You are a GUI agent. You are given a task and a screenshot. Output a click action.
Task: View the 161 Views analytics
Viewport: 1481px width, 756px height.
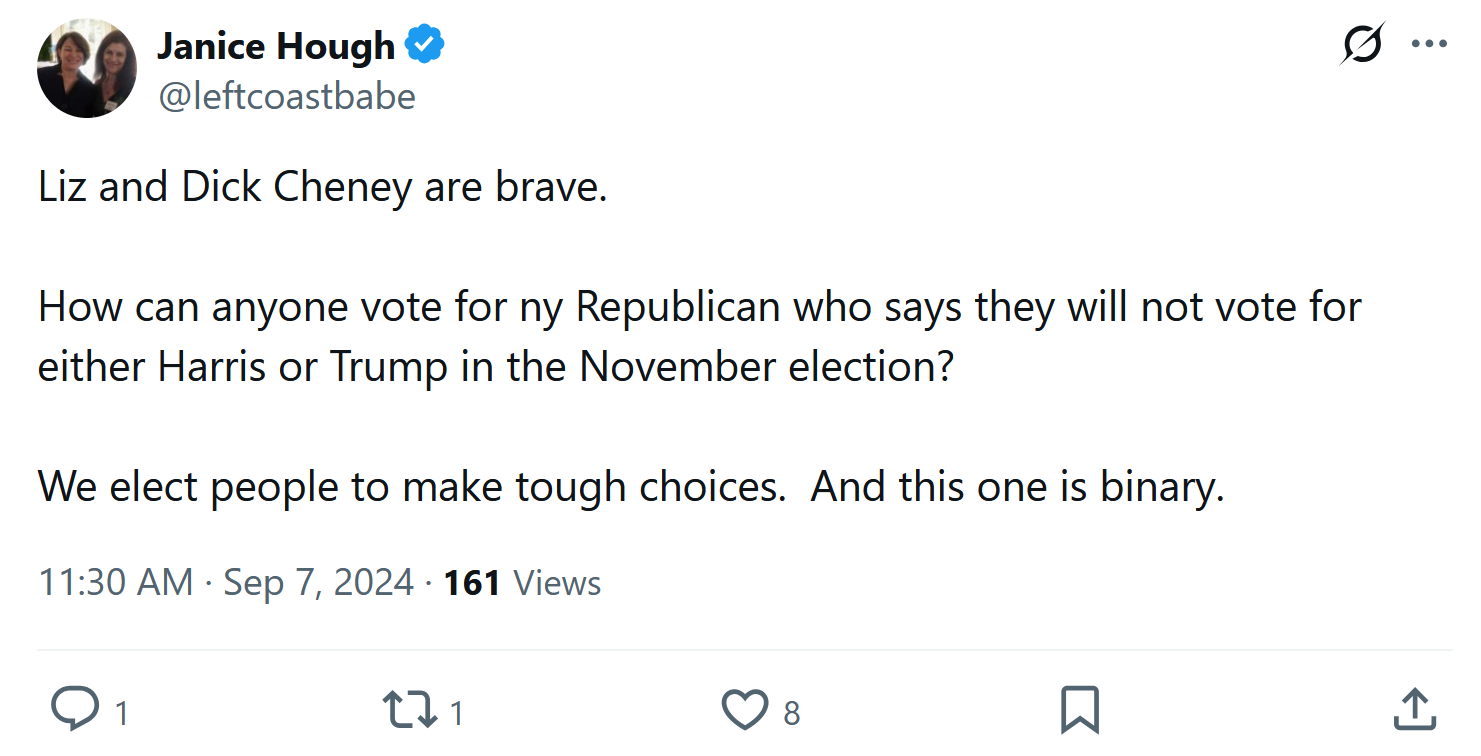click(522, 582)
